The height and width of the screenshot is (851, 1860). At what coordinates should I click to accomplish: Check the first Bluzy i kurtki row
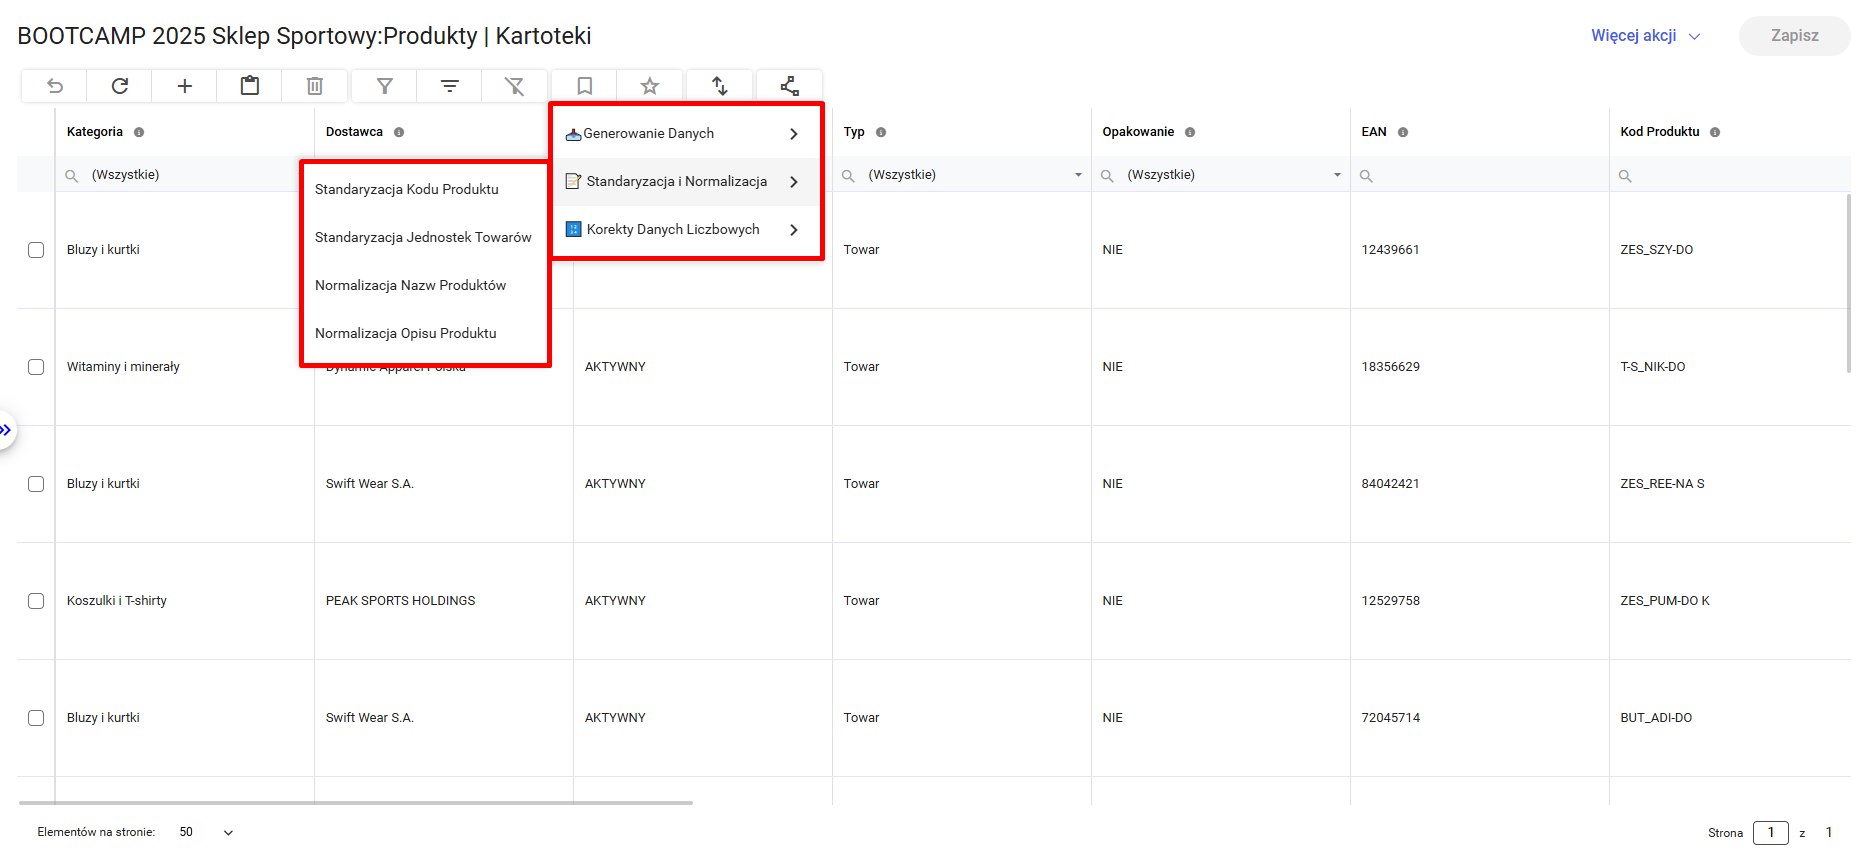tap(36, 250)
